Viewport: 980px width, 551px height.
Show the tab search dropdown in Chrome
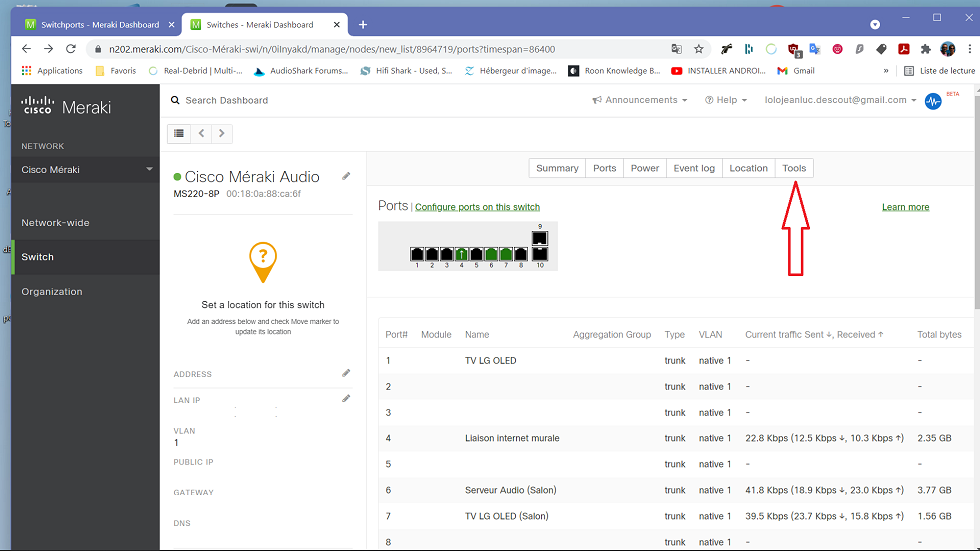coord(875,24)
